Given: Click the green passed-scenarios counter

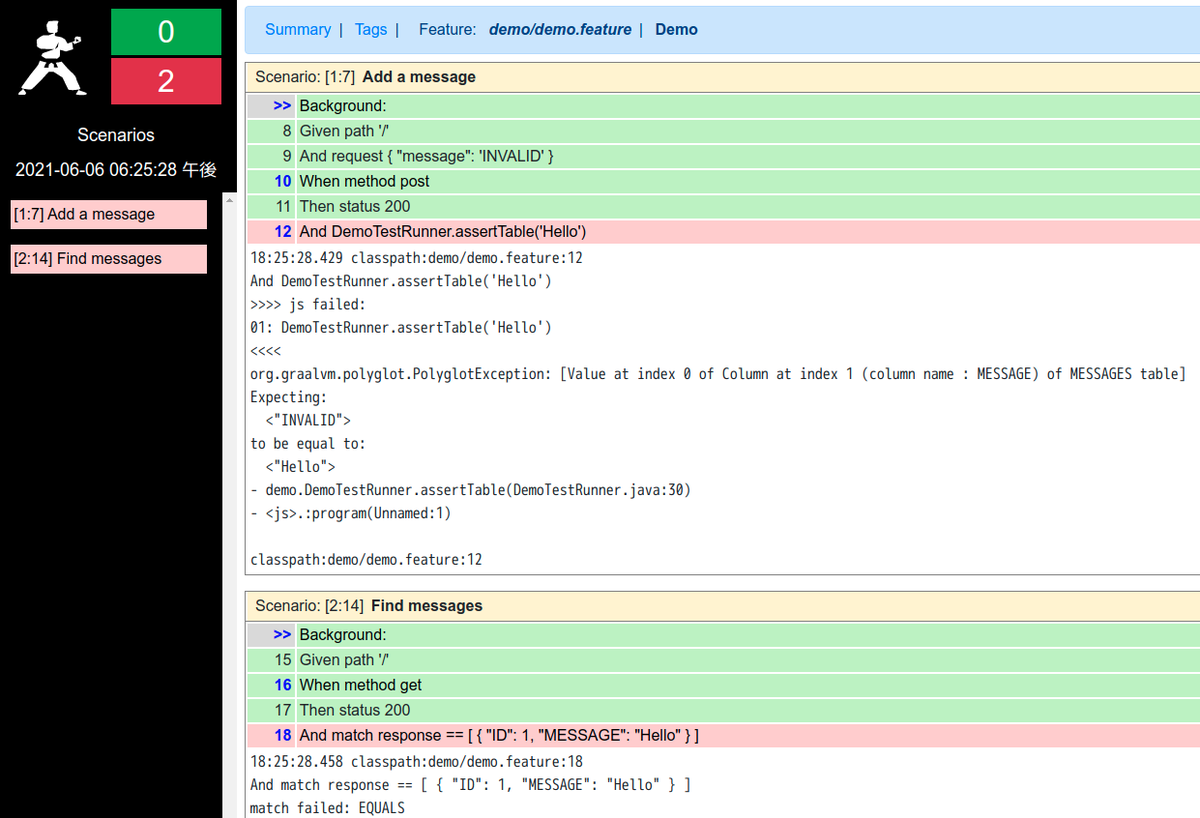Looking at the screenshot, I should pyautogui.click(x=165, y=32).
